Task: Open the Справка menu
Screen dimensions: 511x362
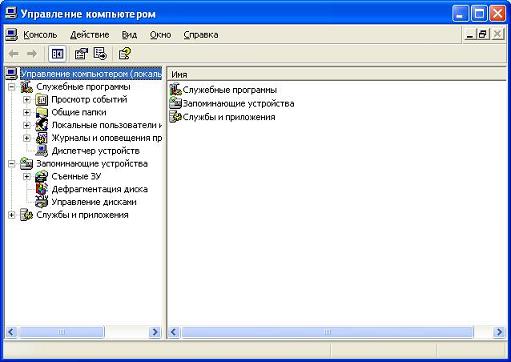Action: (201, 35)
